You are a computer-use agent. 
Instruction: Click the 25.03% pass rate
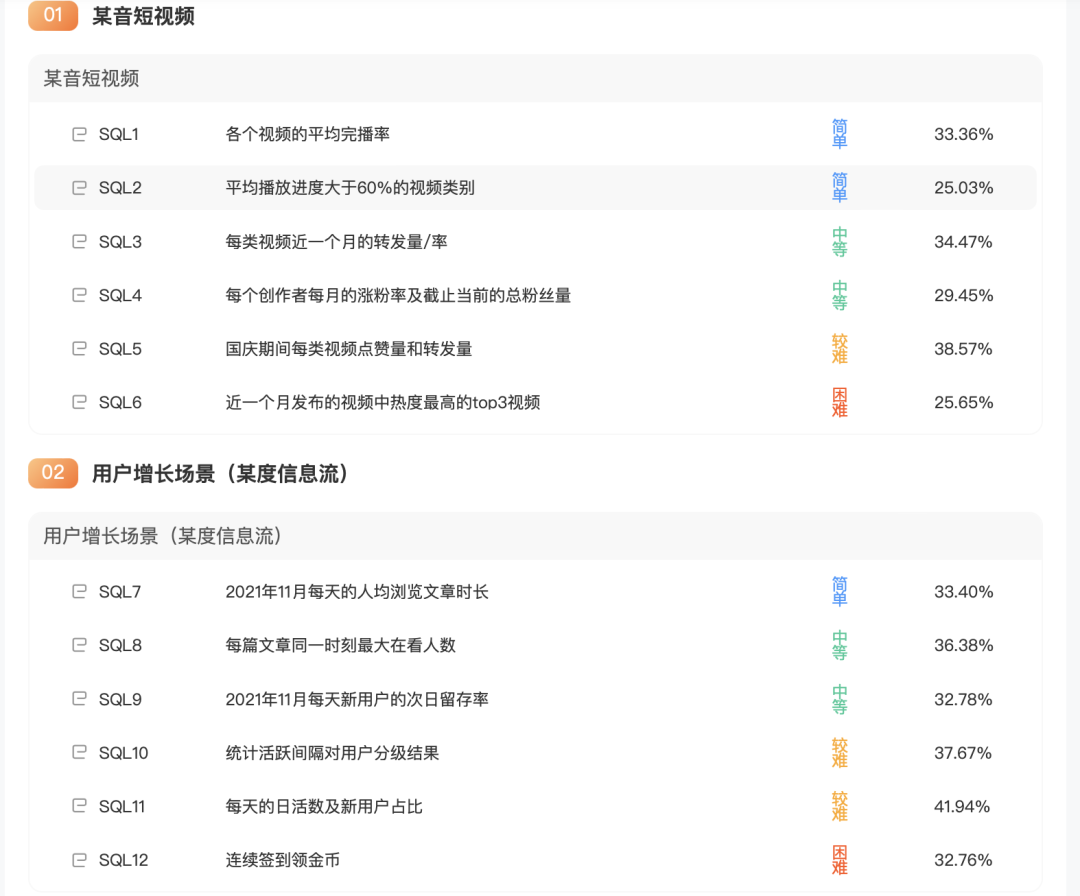pyautogui.click(x=964, y=188)
